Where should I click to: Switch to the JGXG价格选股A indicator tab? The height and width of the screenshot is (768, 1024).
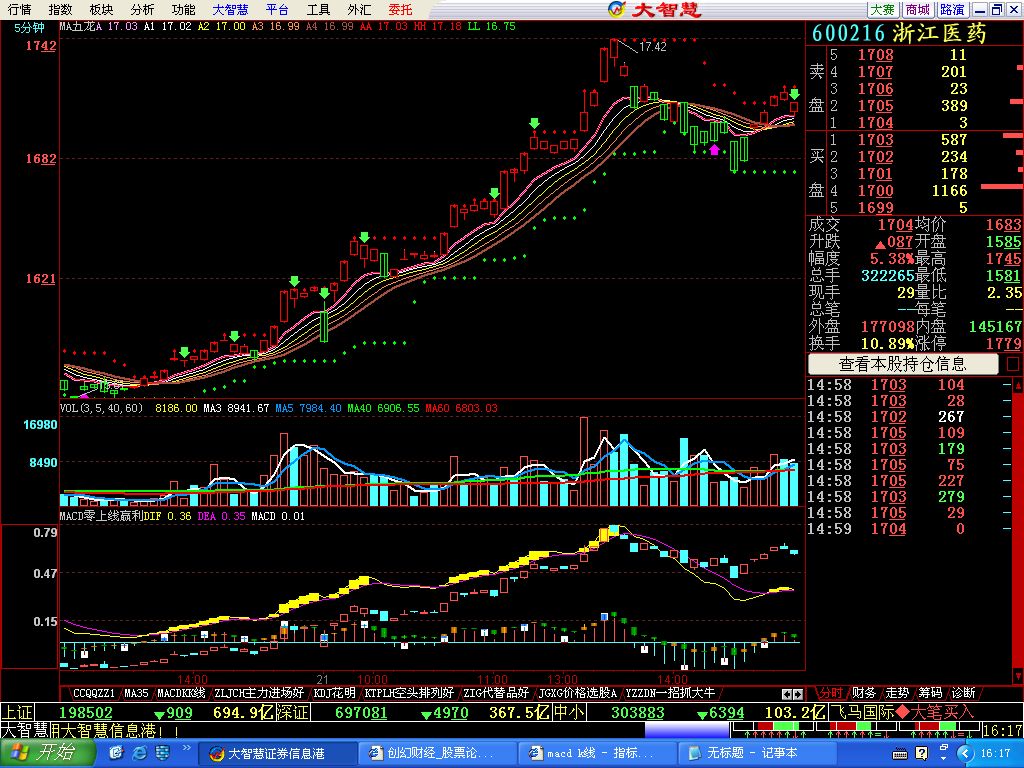577,693
